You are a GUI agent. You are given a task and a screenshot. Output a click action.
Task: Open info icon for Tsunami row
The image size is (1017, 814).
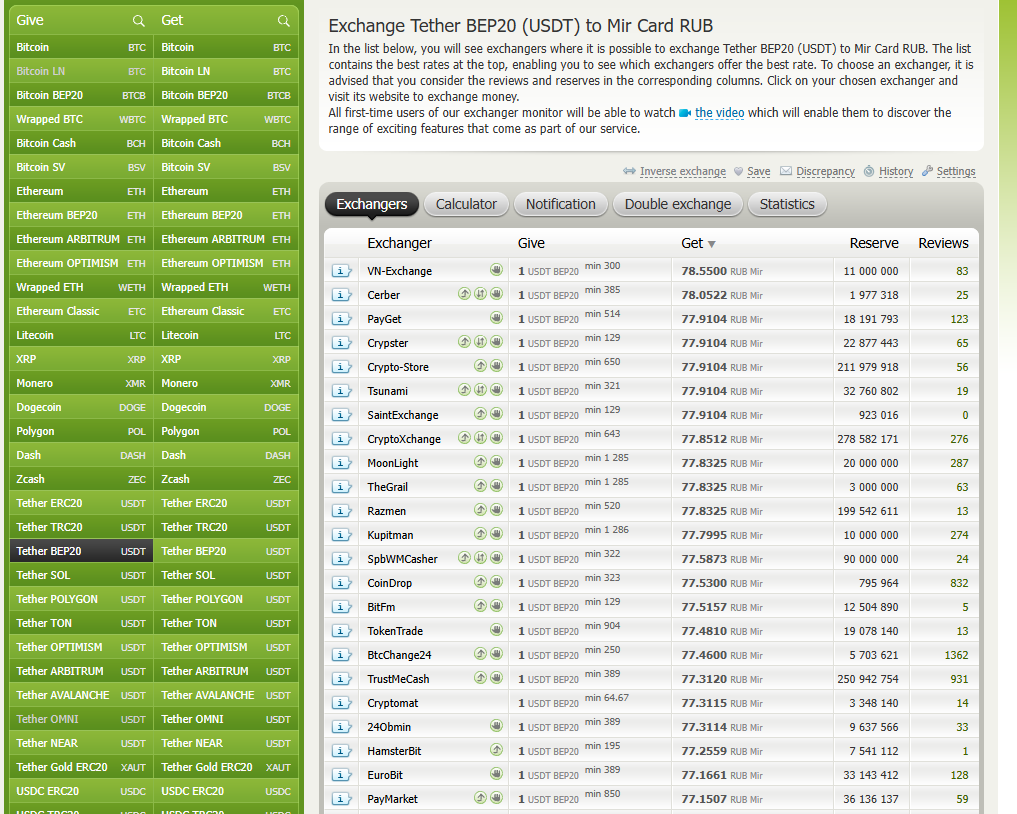[341, 391]
